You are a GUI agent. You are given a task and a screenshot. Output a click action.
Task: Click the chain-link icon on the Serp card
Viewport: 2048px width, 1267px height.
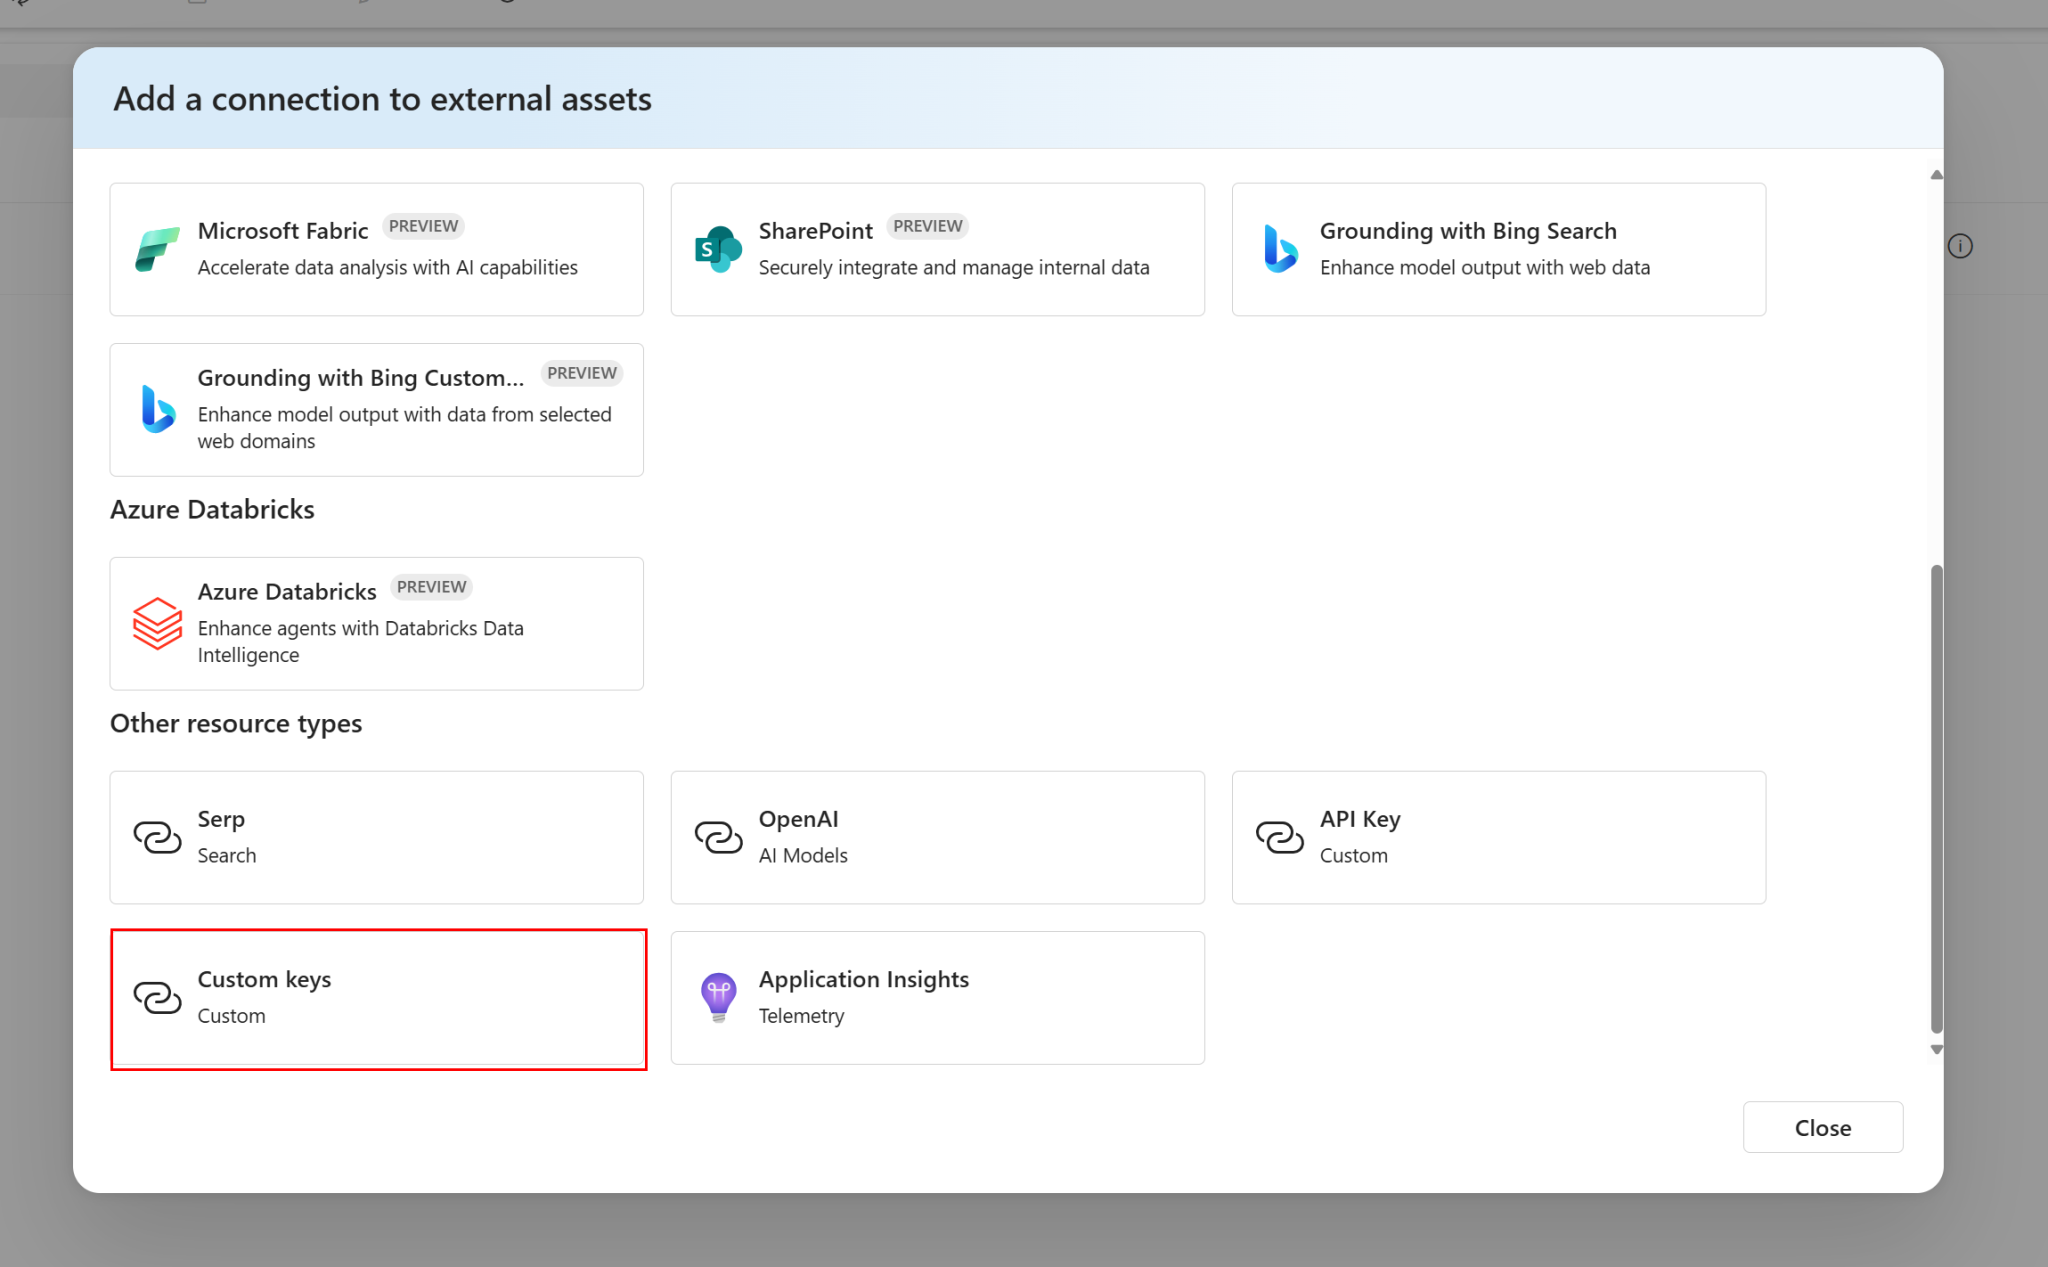[x=157, y=837]
